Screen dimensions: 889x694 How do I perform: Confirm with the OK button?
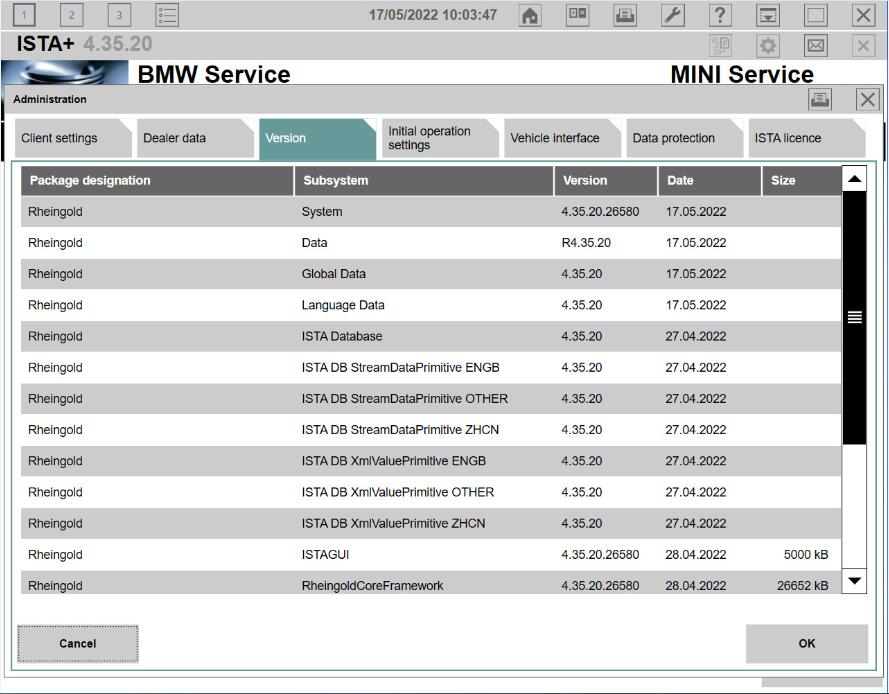pyautogui.click(x=807, y=644)
